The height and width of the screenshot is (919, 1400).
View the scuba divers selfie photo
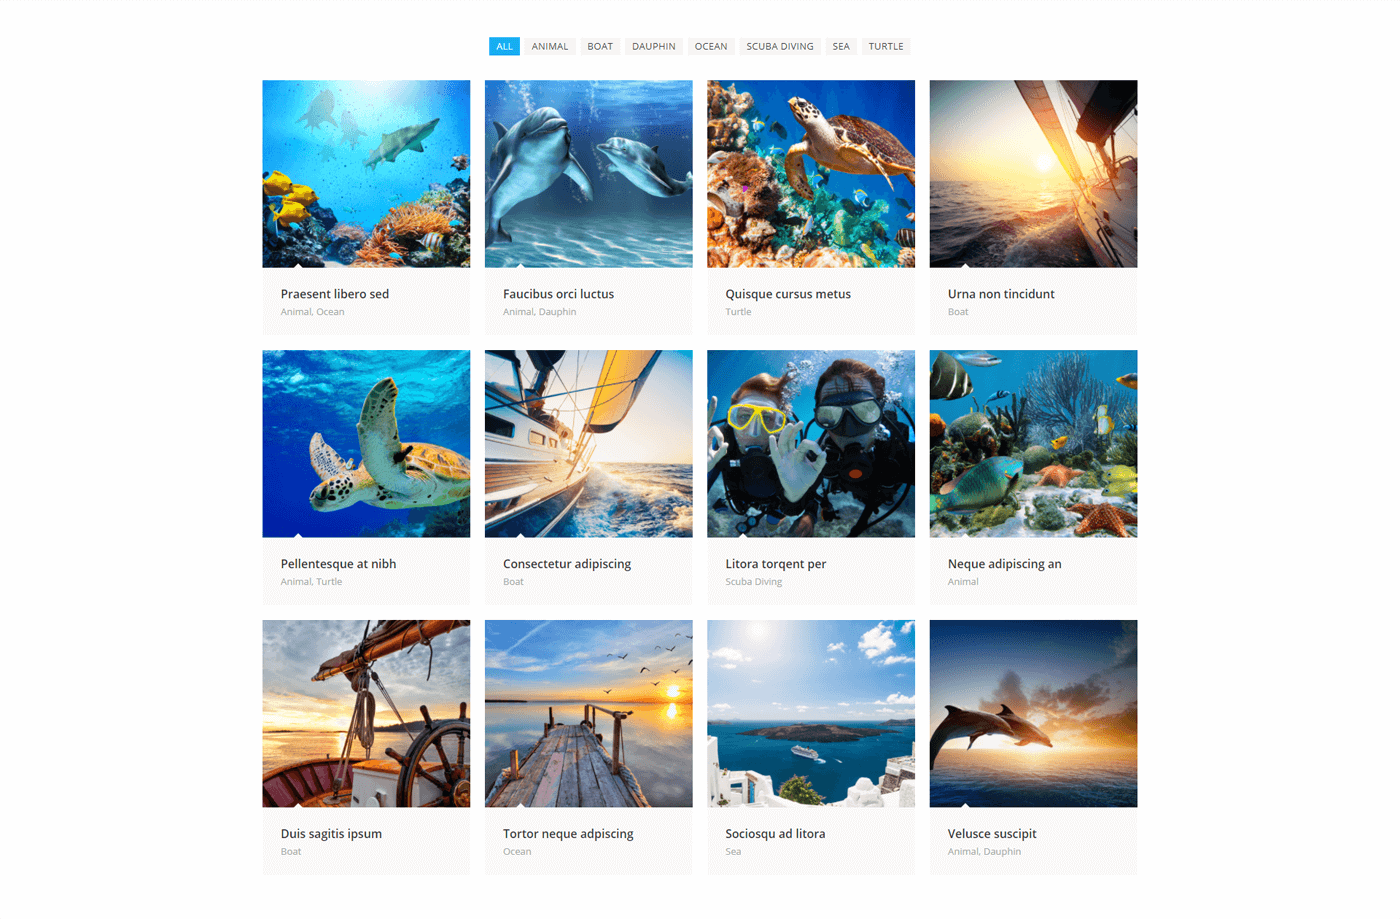click(x=811, y=444)
